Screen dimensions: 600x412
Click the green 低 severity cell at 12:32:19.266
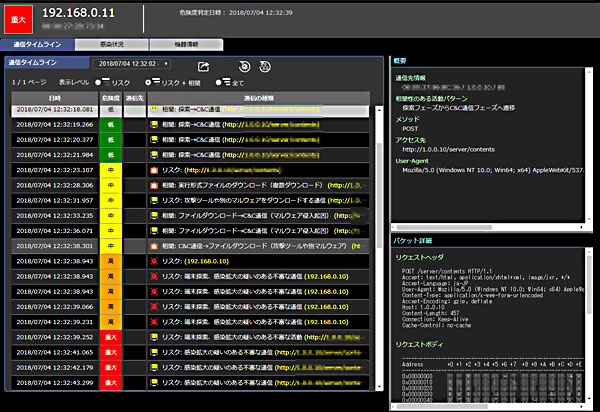click(x=111, y=124)
